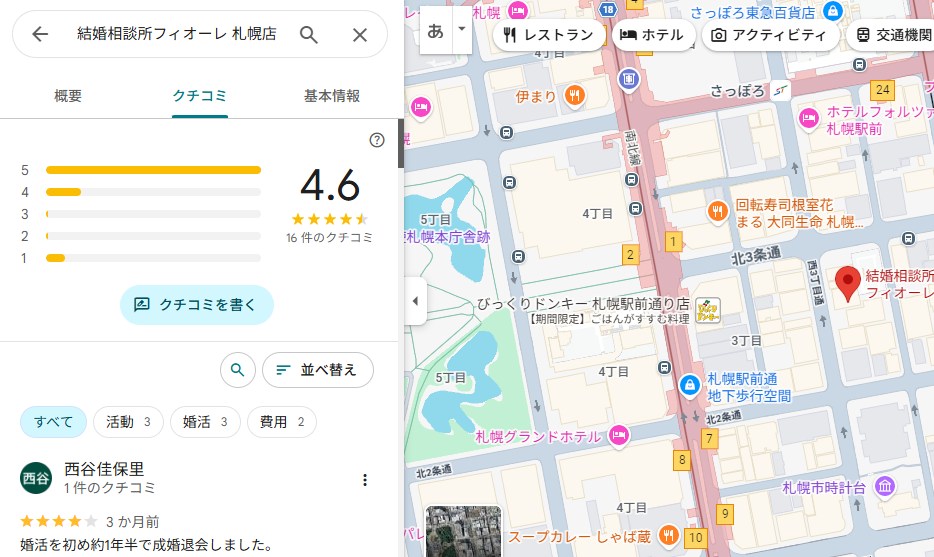This screenshot has height=557, width=934.
Task: Search within reviews using magnifier button
Action: pos(237,370)
